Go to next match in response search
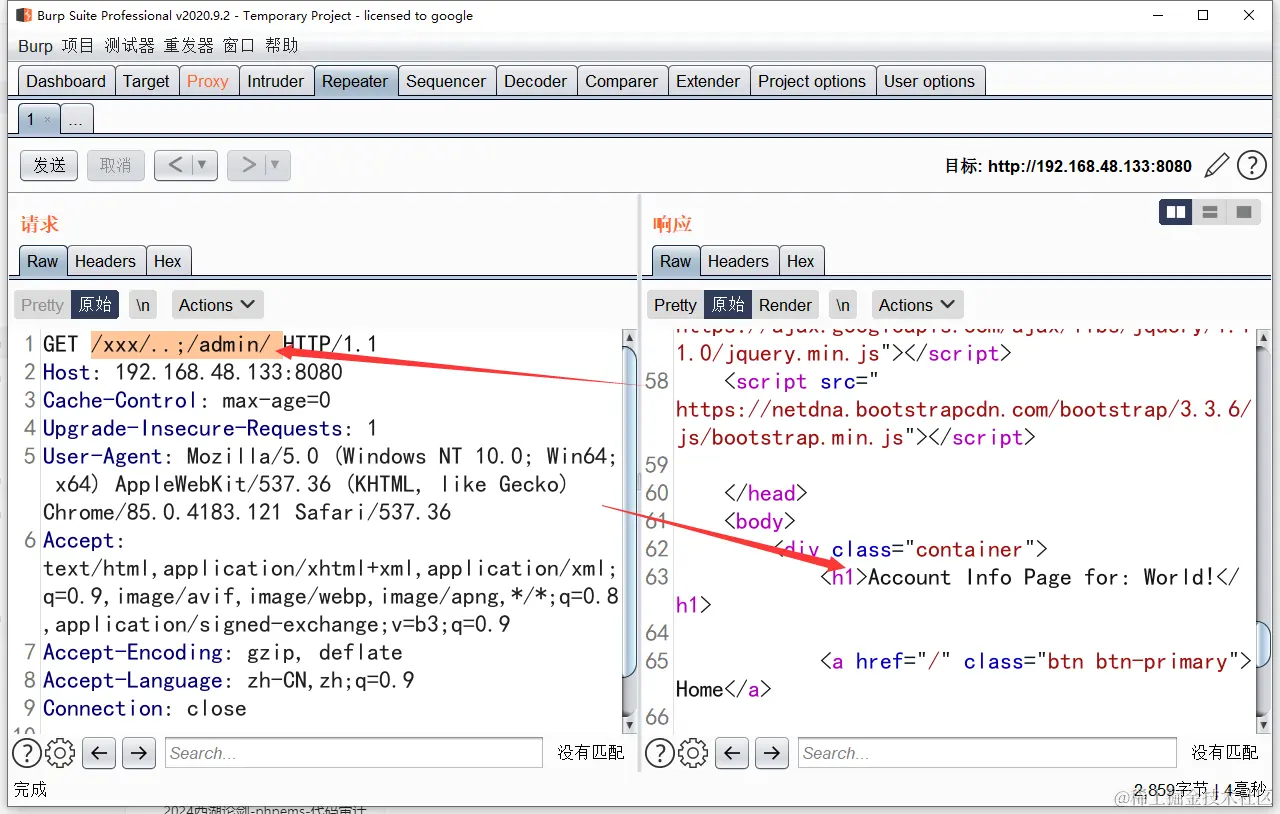The width and height of the screenshot is (1280, 814). coord(772,753)
